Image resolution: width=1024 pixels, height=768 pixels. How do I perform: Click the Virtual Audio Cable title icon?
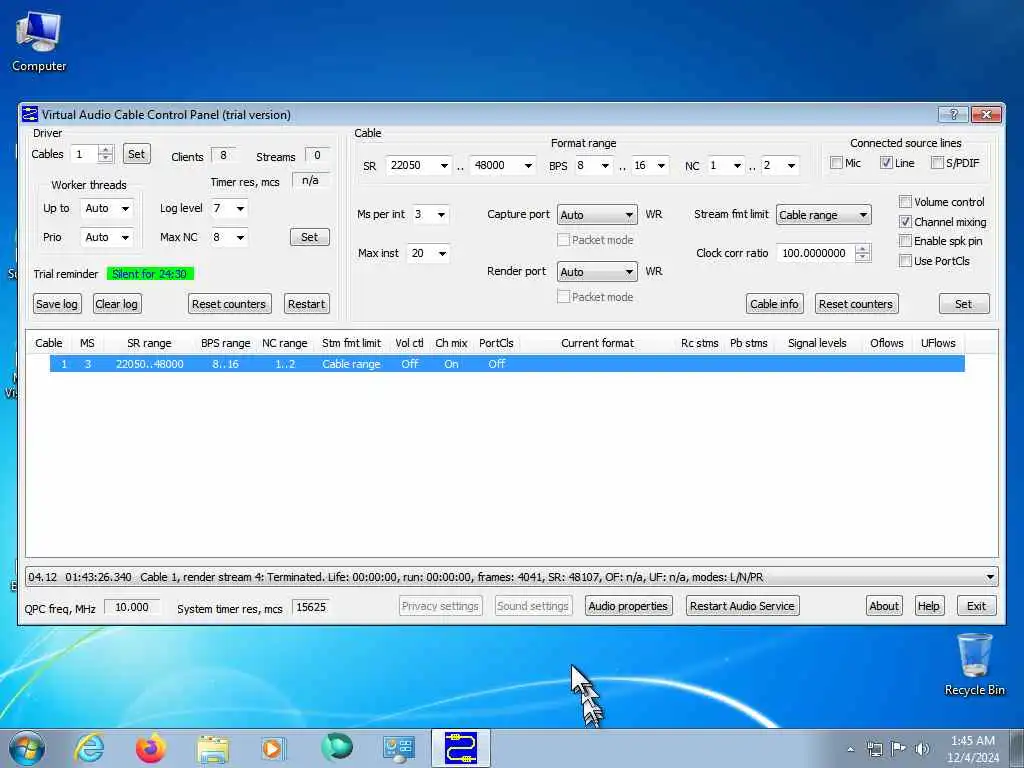[x=30, y=114]
